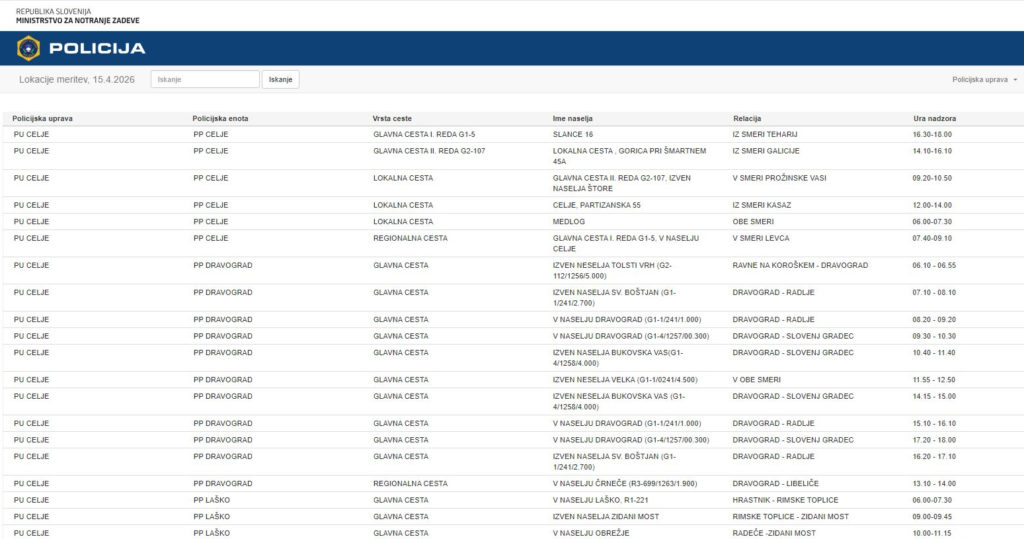Click the Vrsta ceste column header
The width and height of the screenshot is (1024, 539).
(392, 118)
